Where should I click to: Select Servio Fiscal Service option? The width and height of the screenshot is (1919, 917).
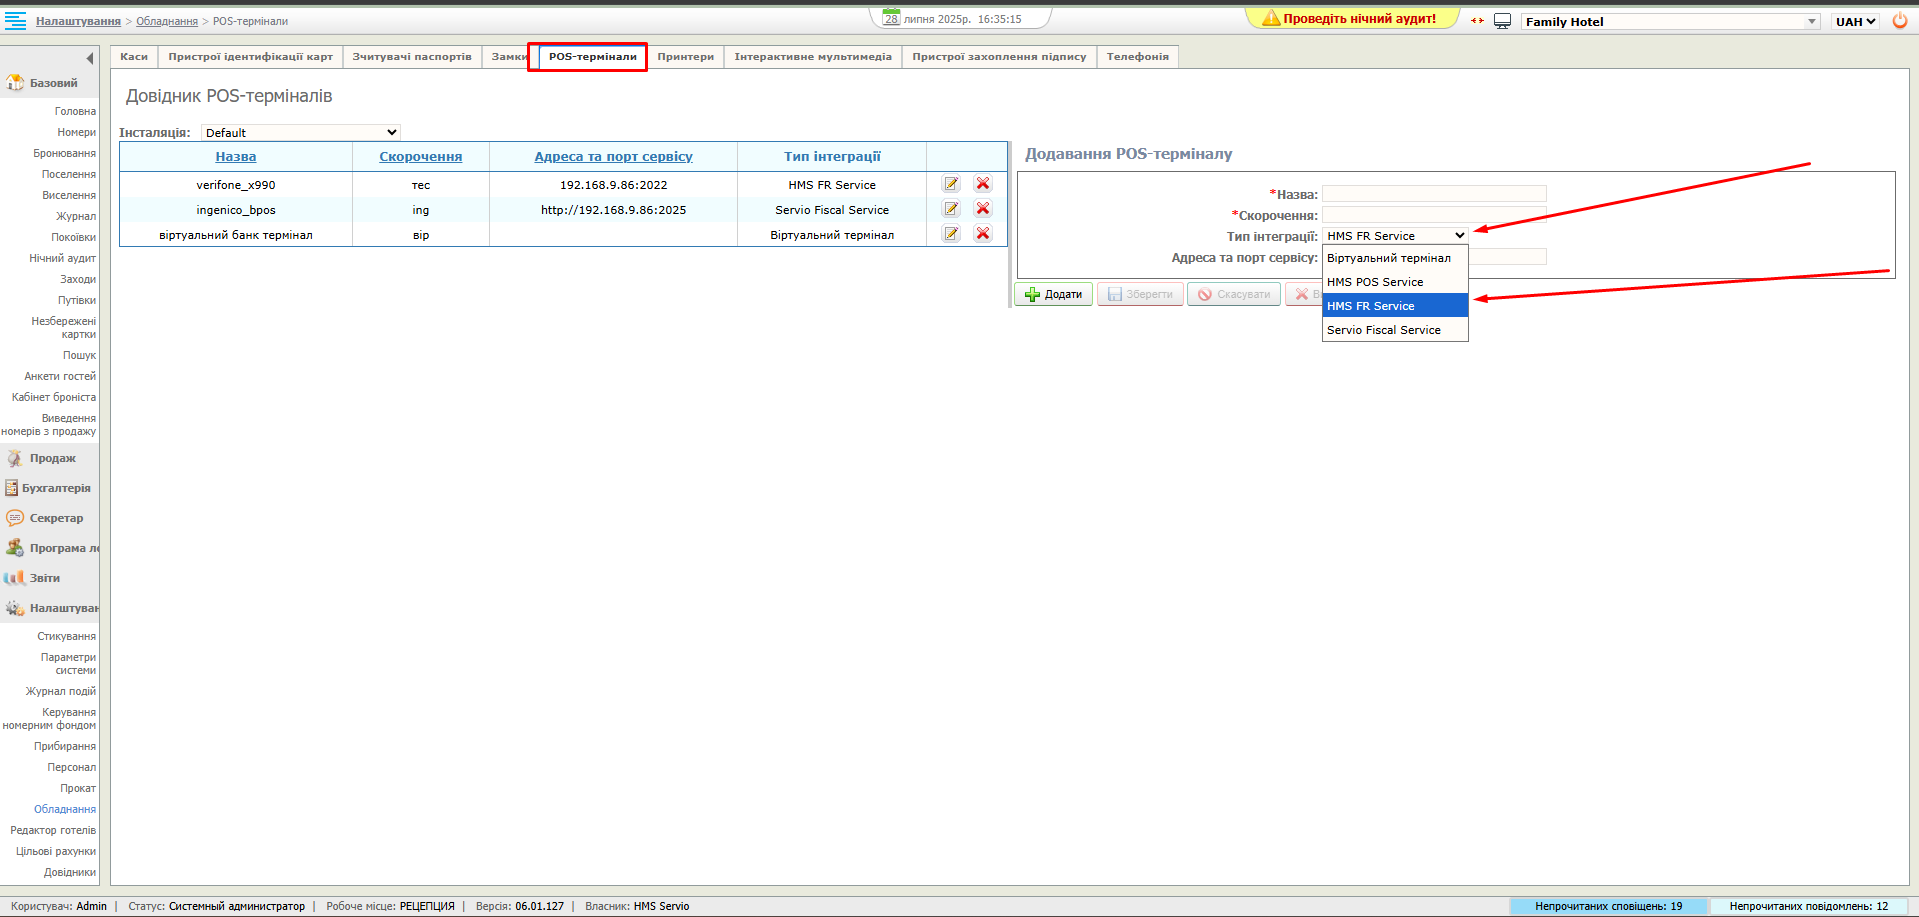point(1384,330)
